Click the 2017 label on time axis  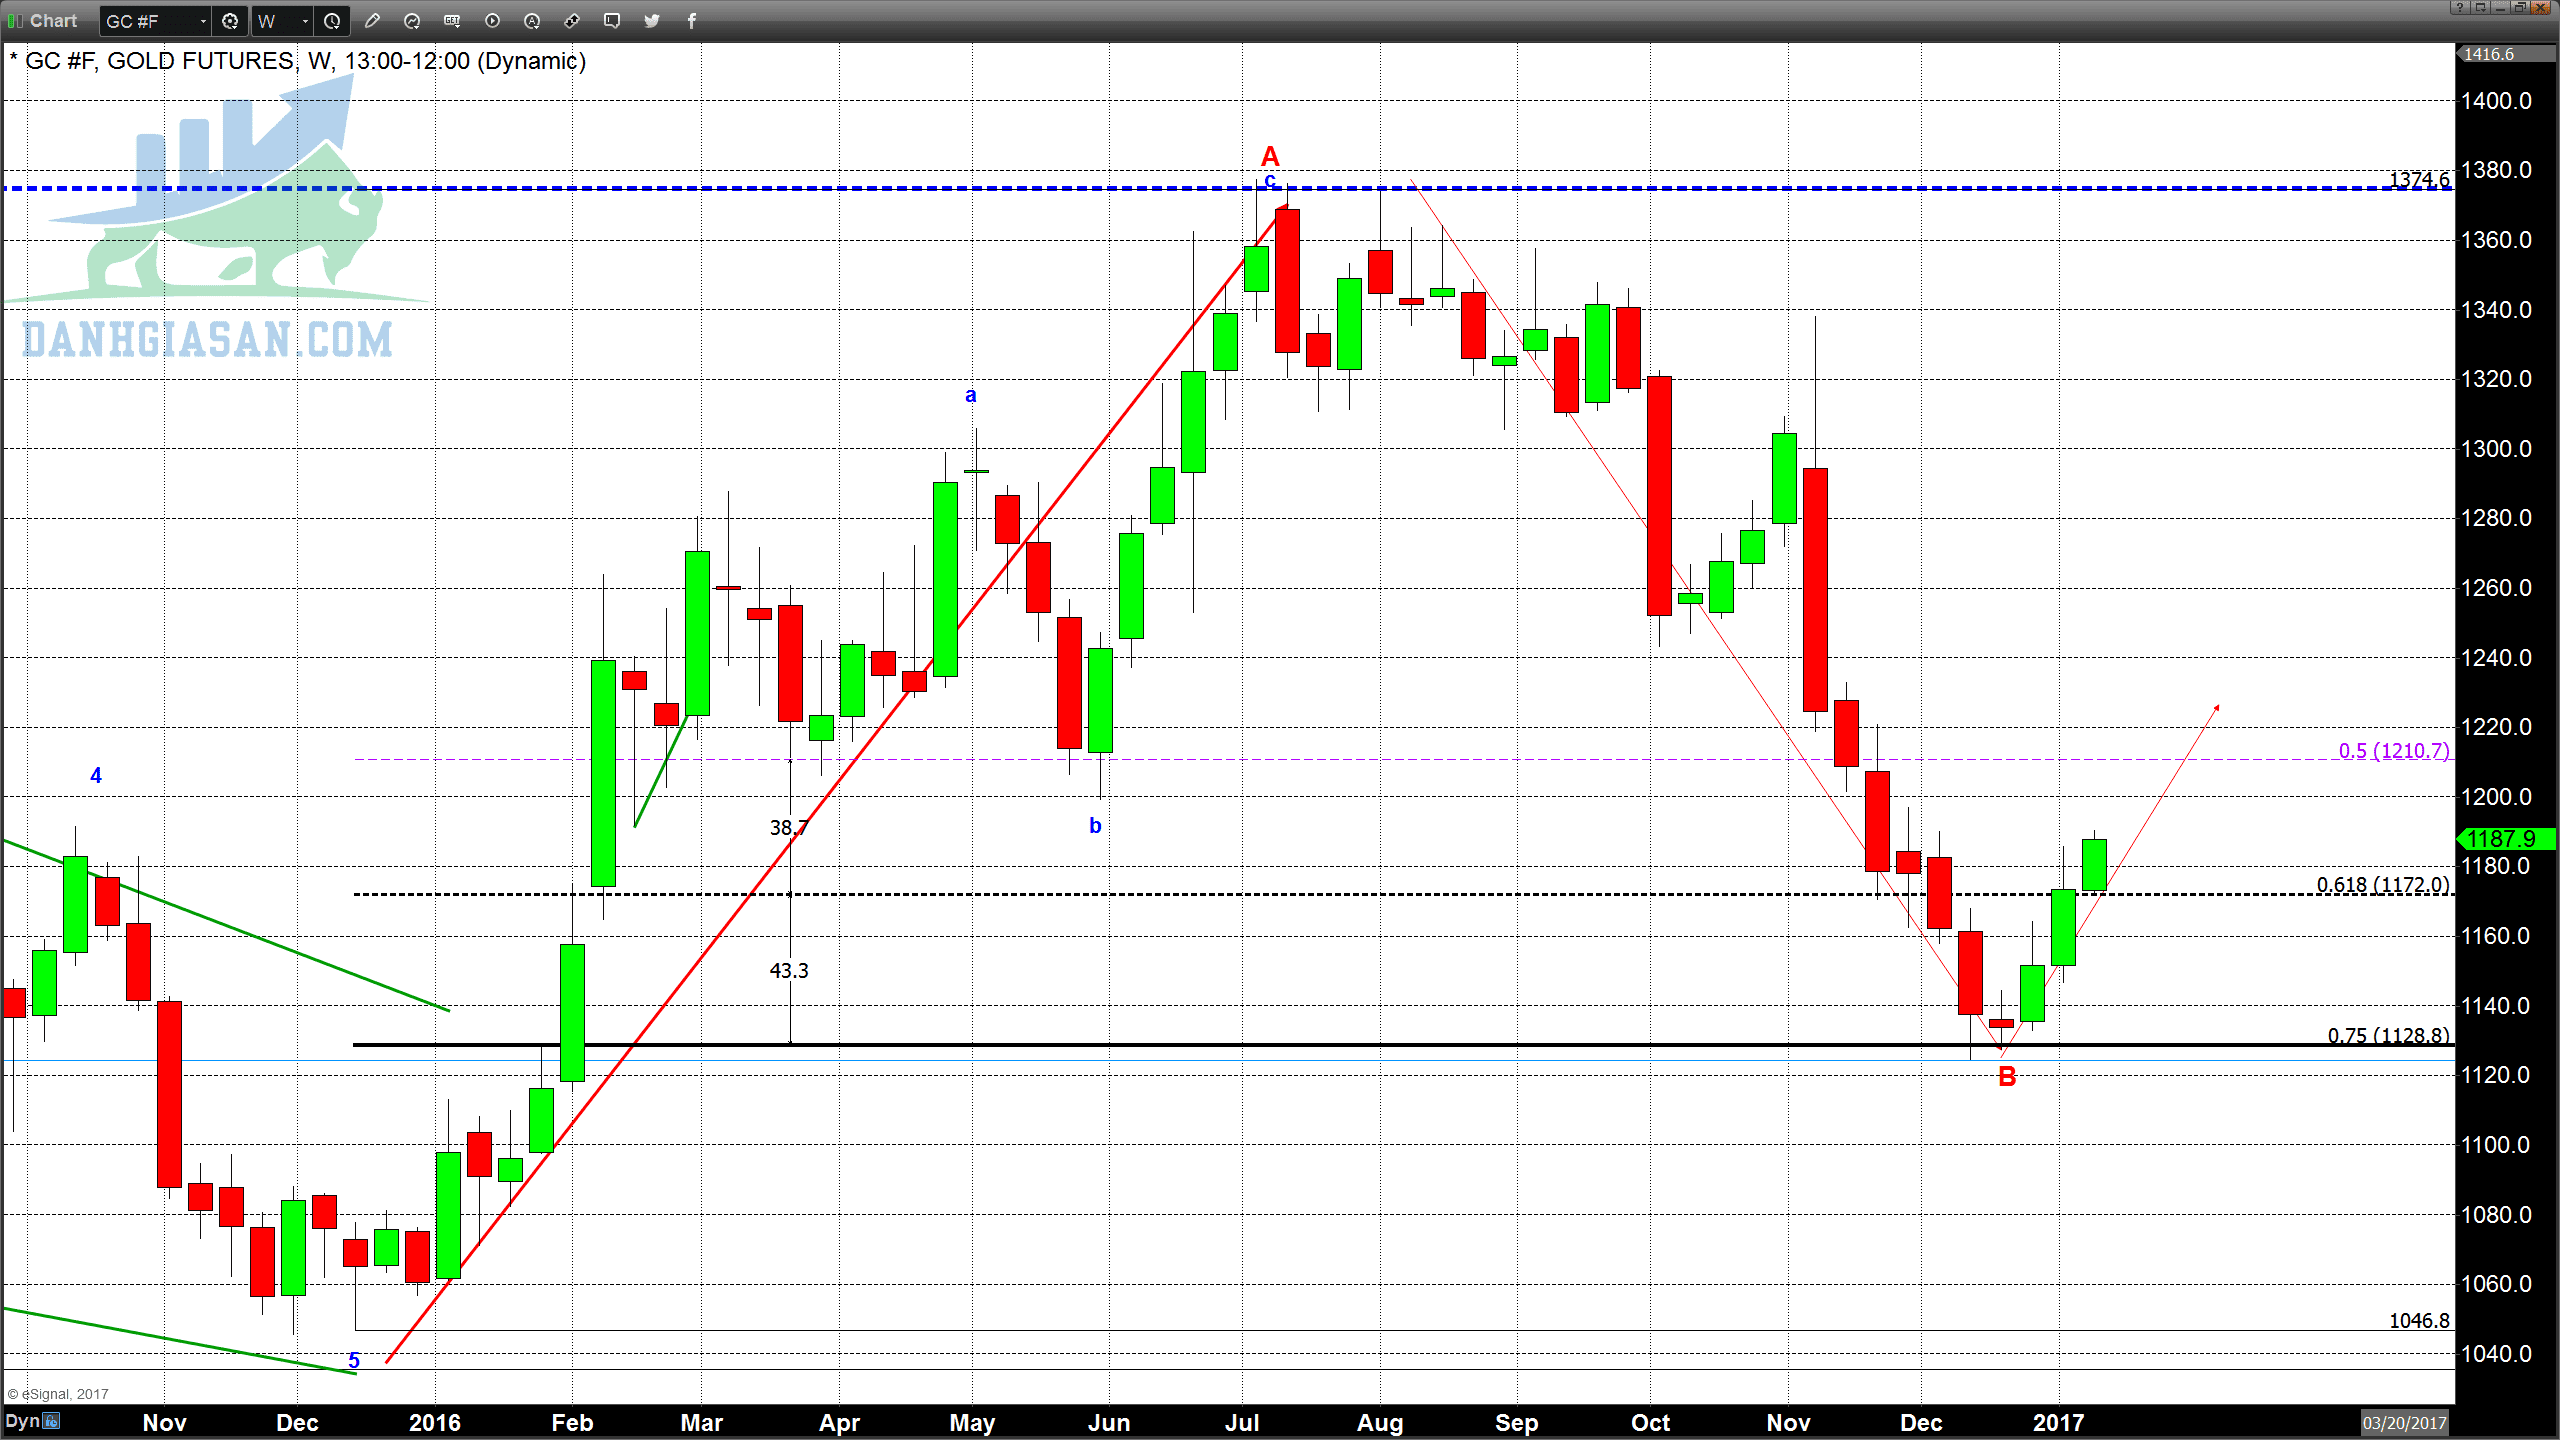pos(2058,1423)
